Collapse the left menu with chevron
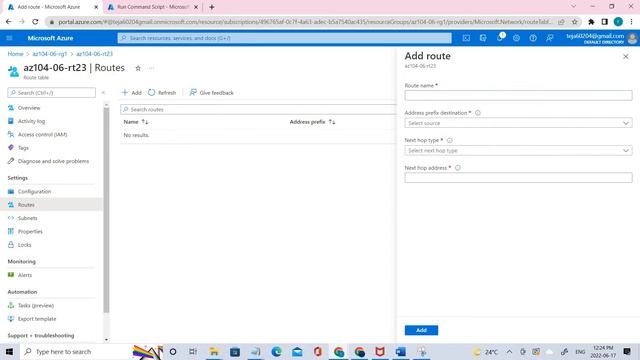Screen dimensions: 640x360 103,93
